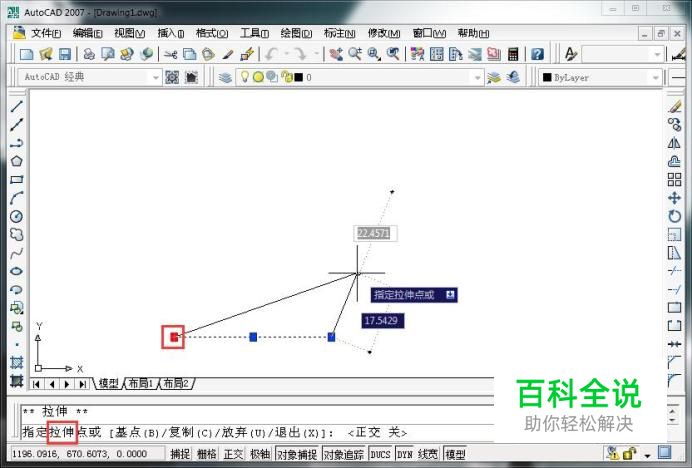Select the Rectangle tool
This screenshot has width=692, height=468.
pos(17,180)
